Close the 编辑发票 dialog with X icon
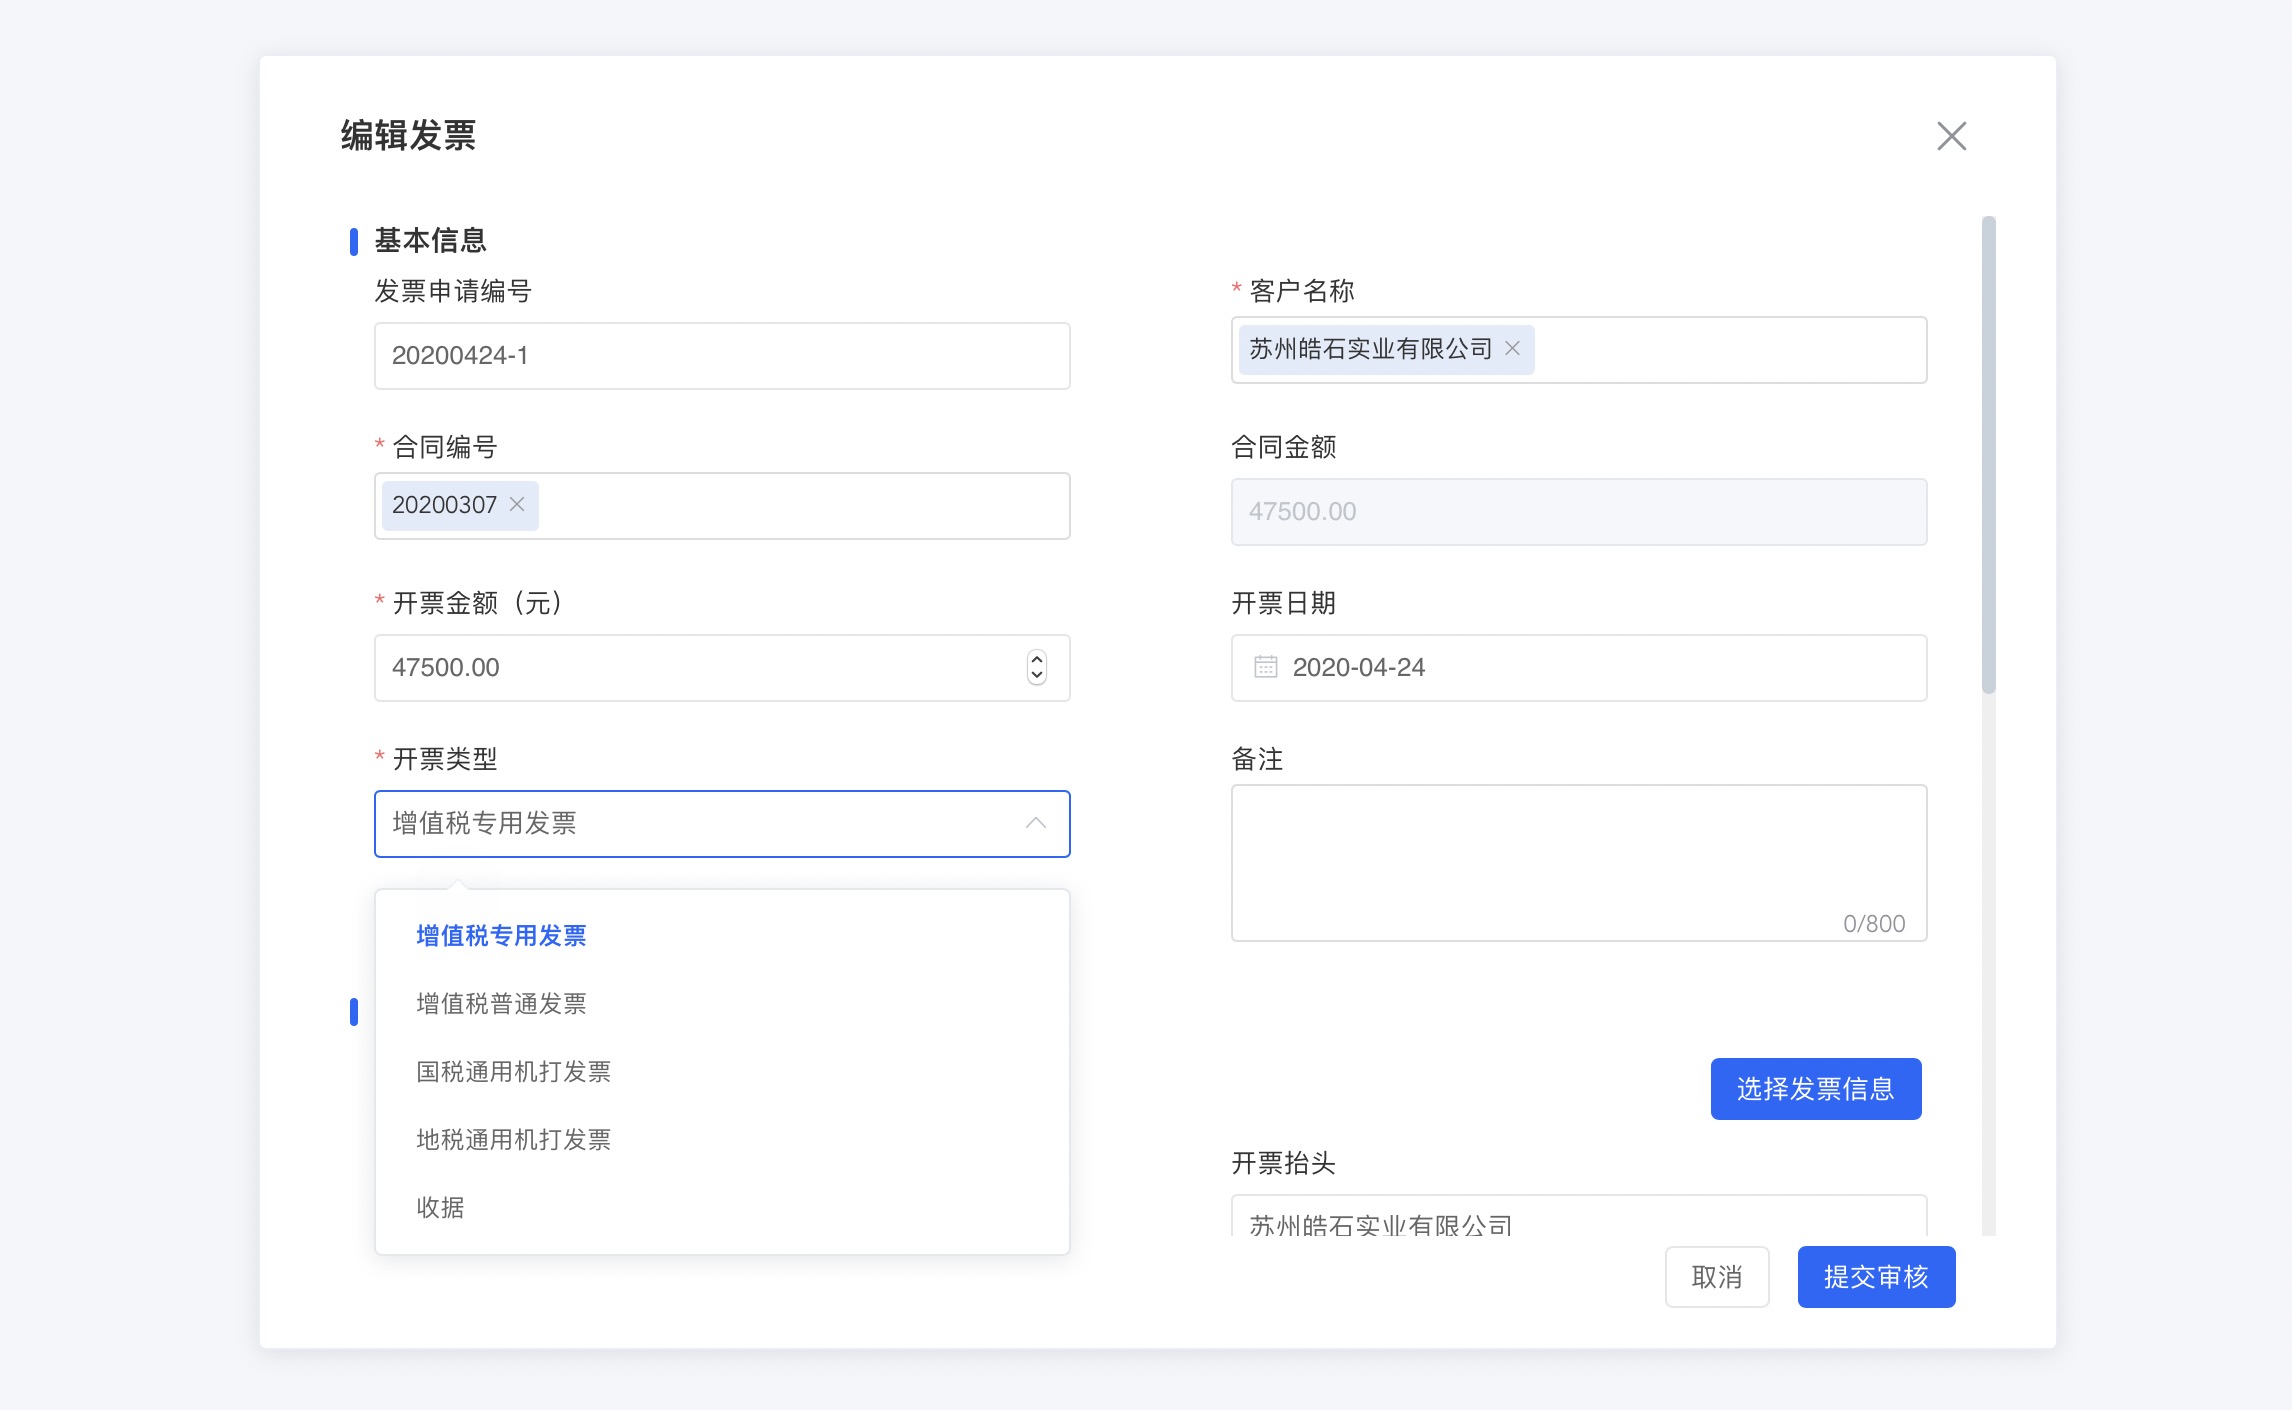2292x1410 pixels. tap(1951, 136)
